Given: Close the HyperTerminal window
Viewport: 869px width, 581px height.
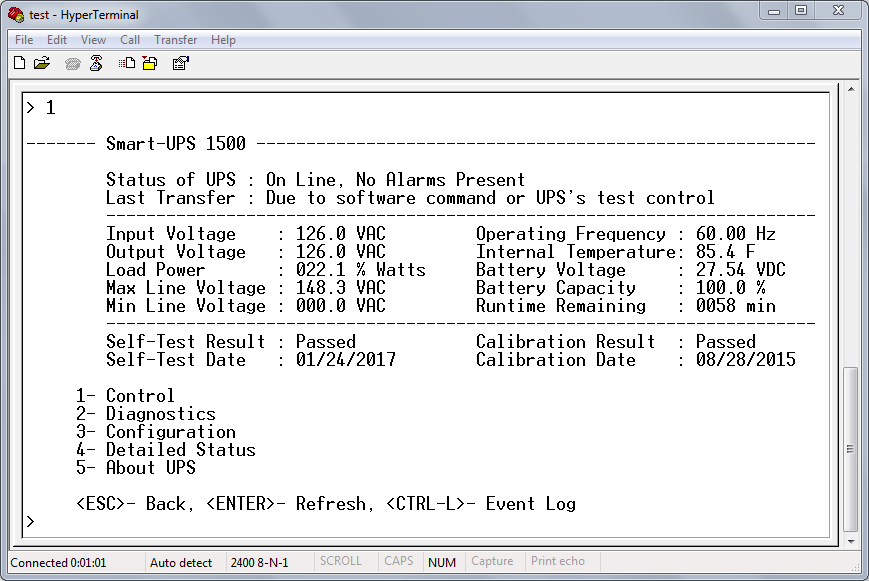Looking at the screenshot, I should coord(839,11).
